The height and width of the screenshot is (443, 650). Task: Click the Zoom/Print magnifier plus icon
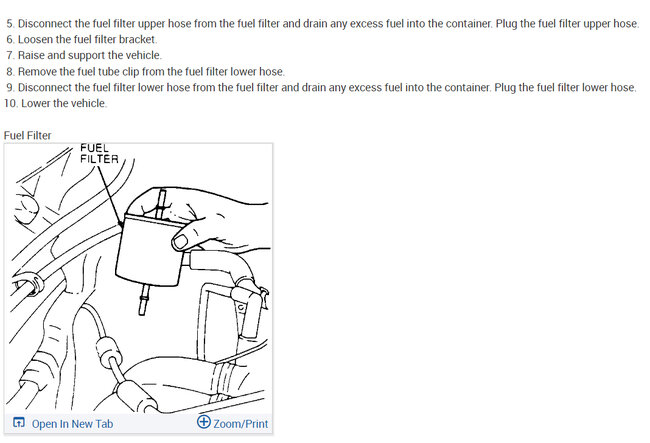(204, 421)
